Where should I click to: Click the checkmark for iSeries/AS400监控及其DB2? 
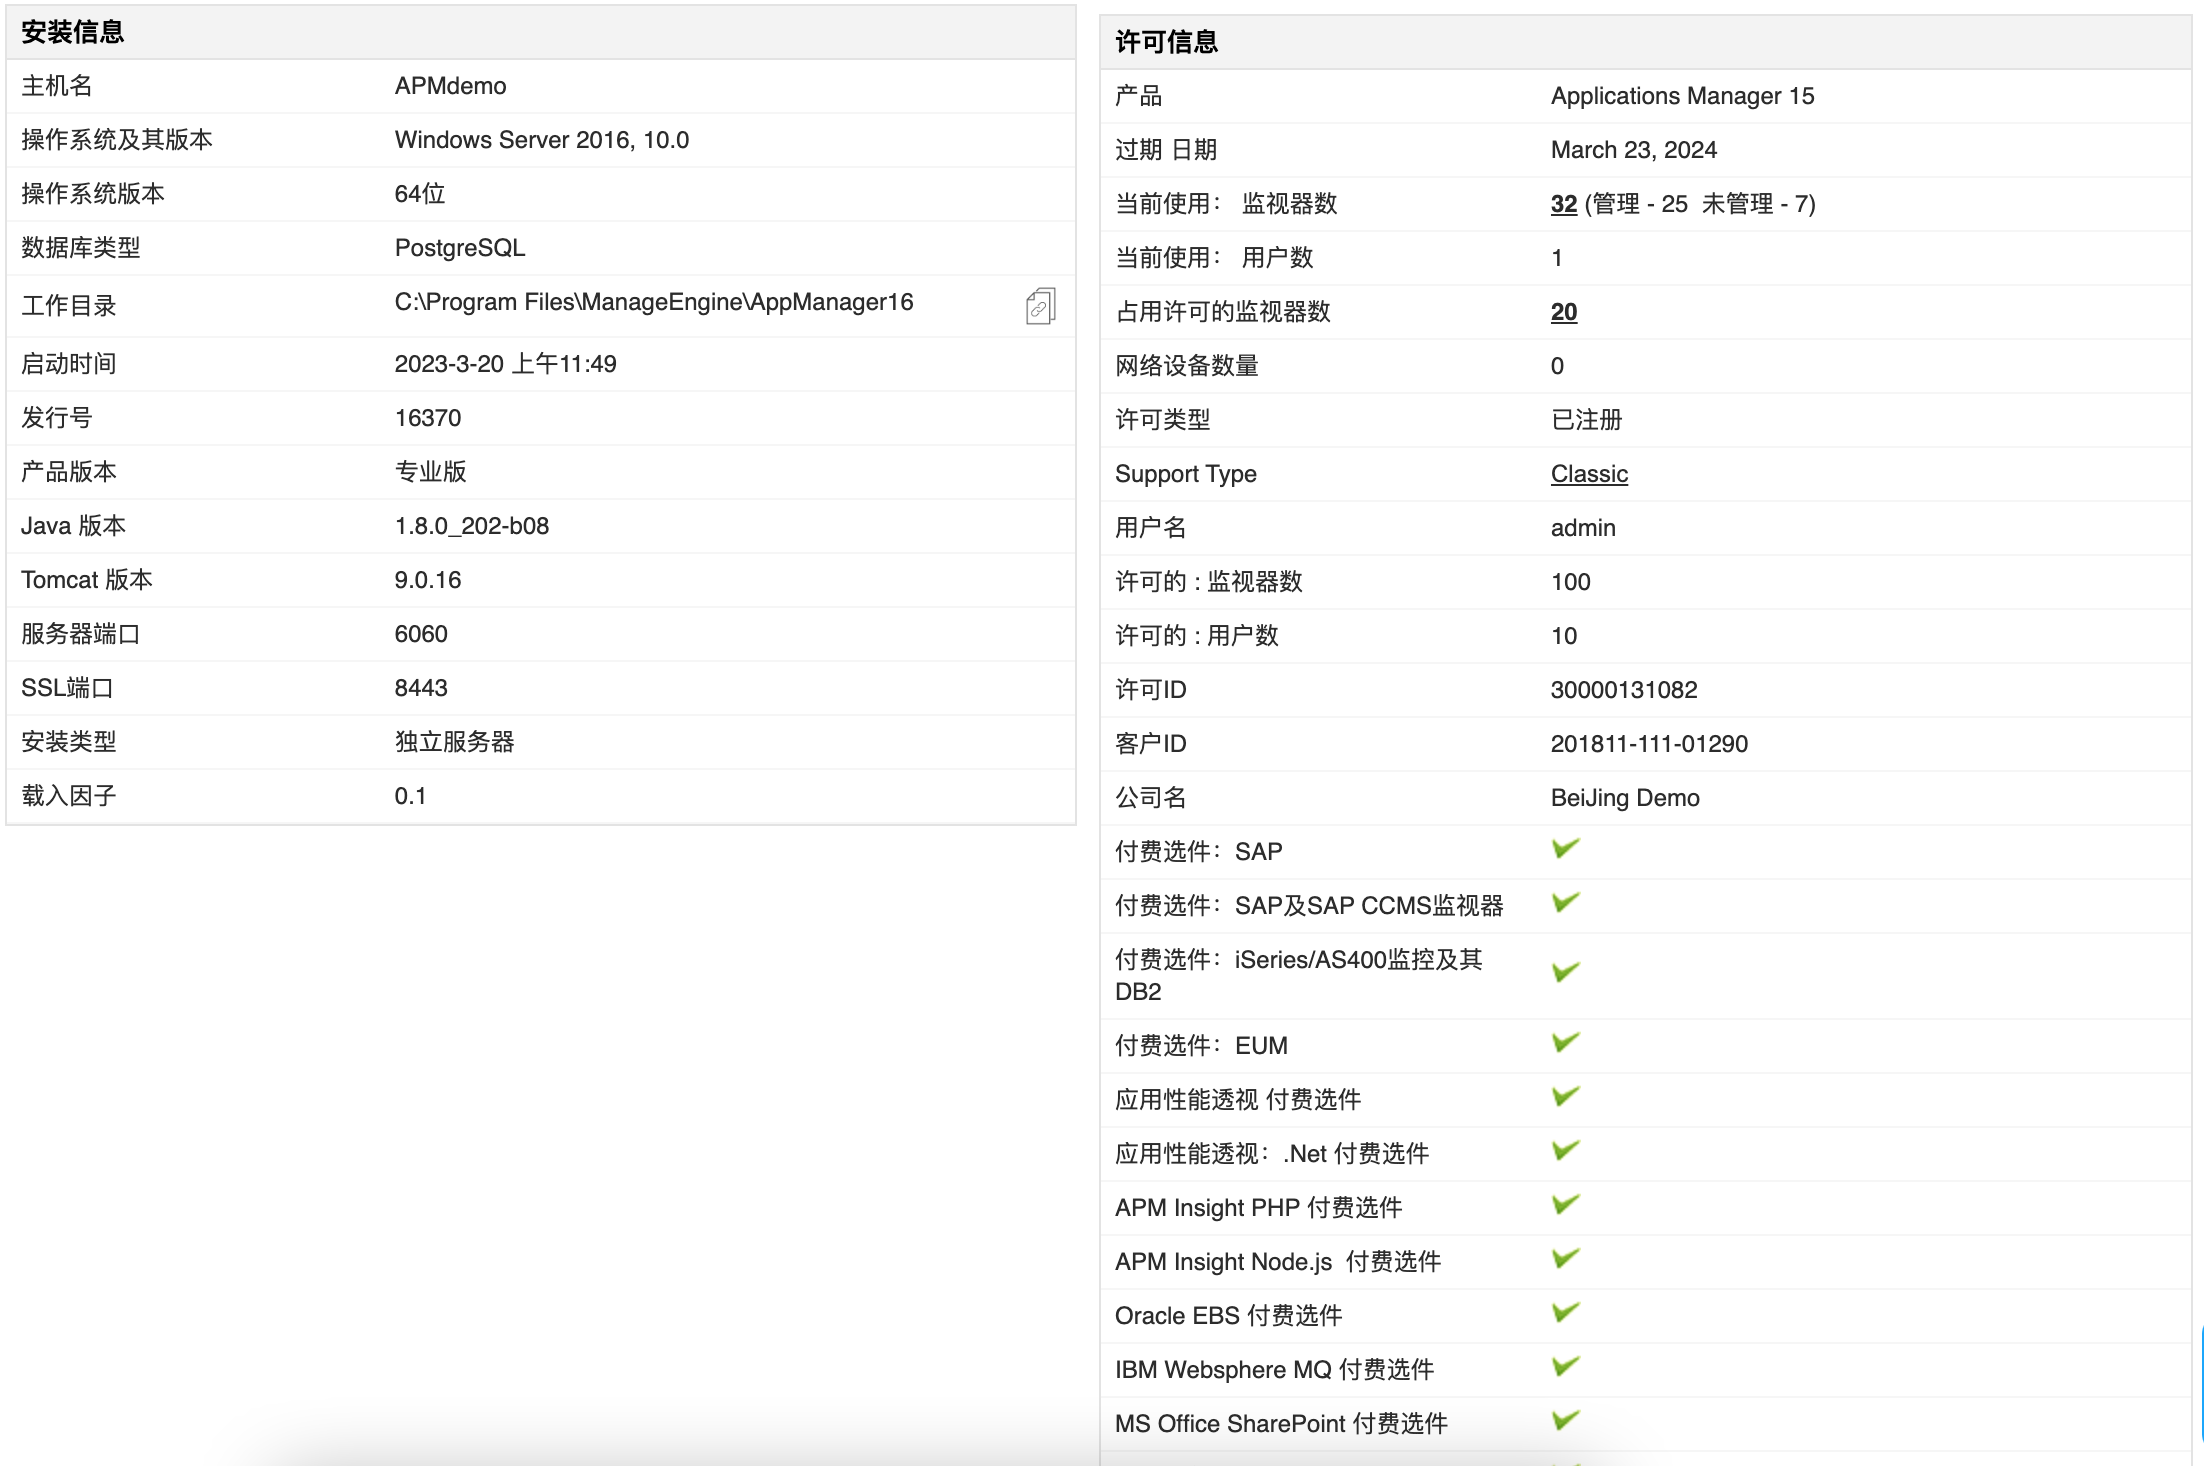[x=1566, y=973]
